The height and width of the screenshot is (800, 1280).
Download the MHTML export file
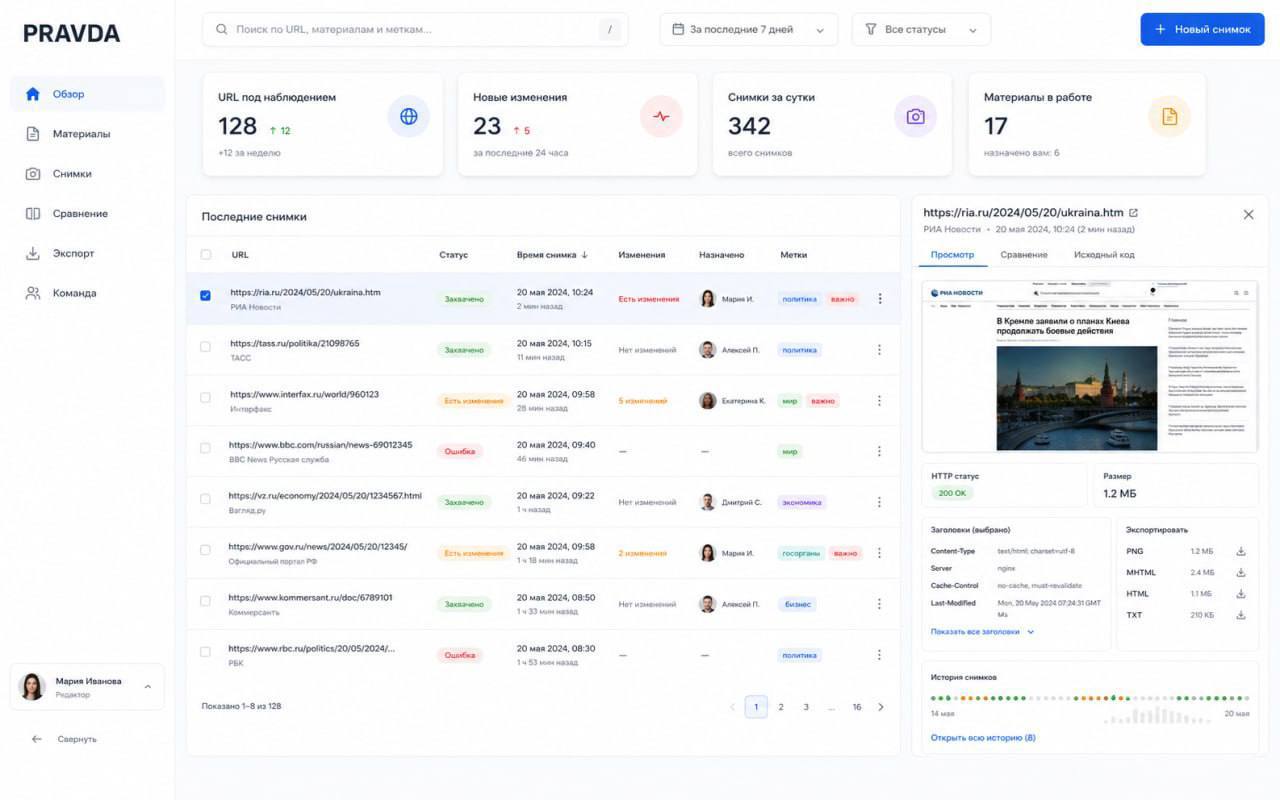1241,572
